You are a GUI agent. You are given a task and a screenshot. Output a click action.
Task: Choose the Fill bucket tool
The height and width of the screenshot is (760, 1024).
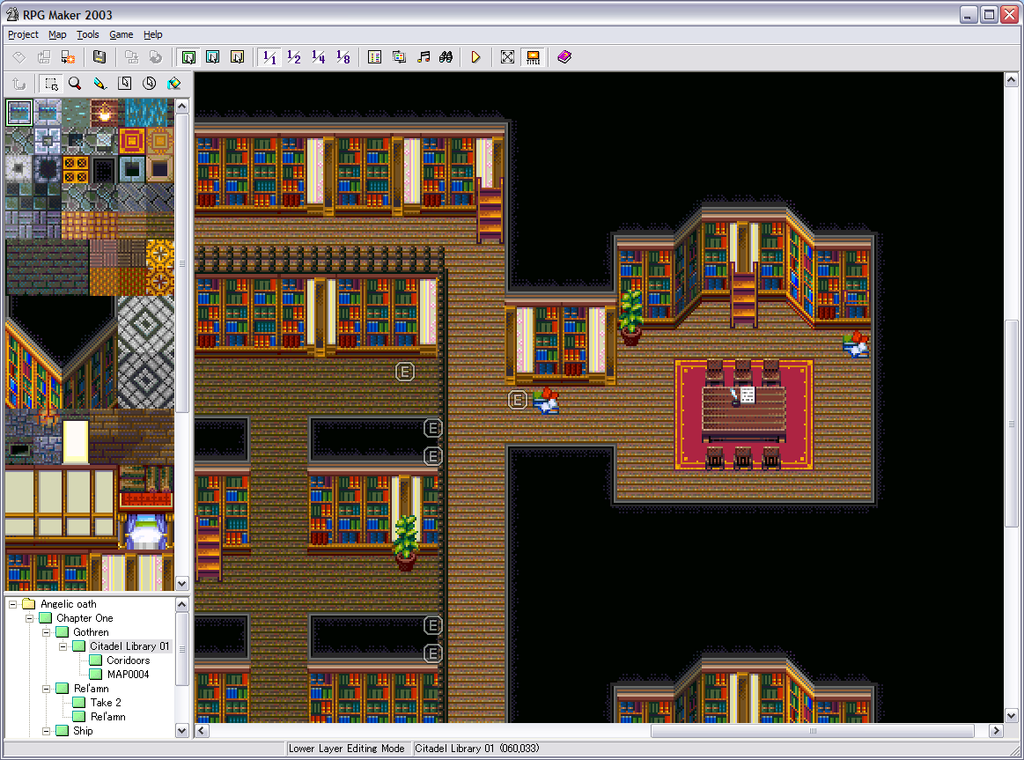[x=174, y=84]
